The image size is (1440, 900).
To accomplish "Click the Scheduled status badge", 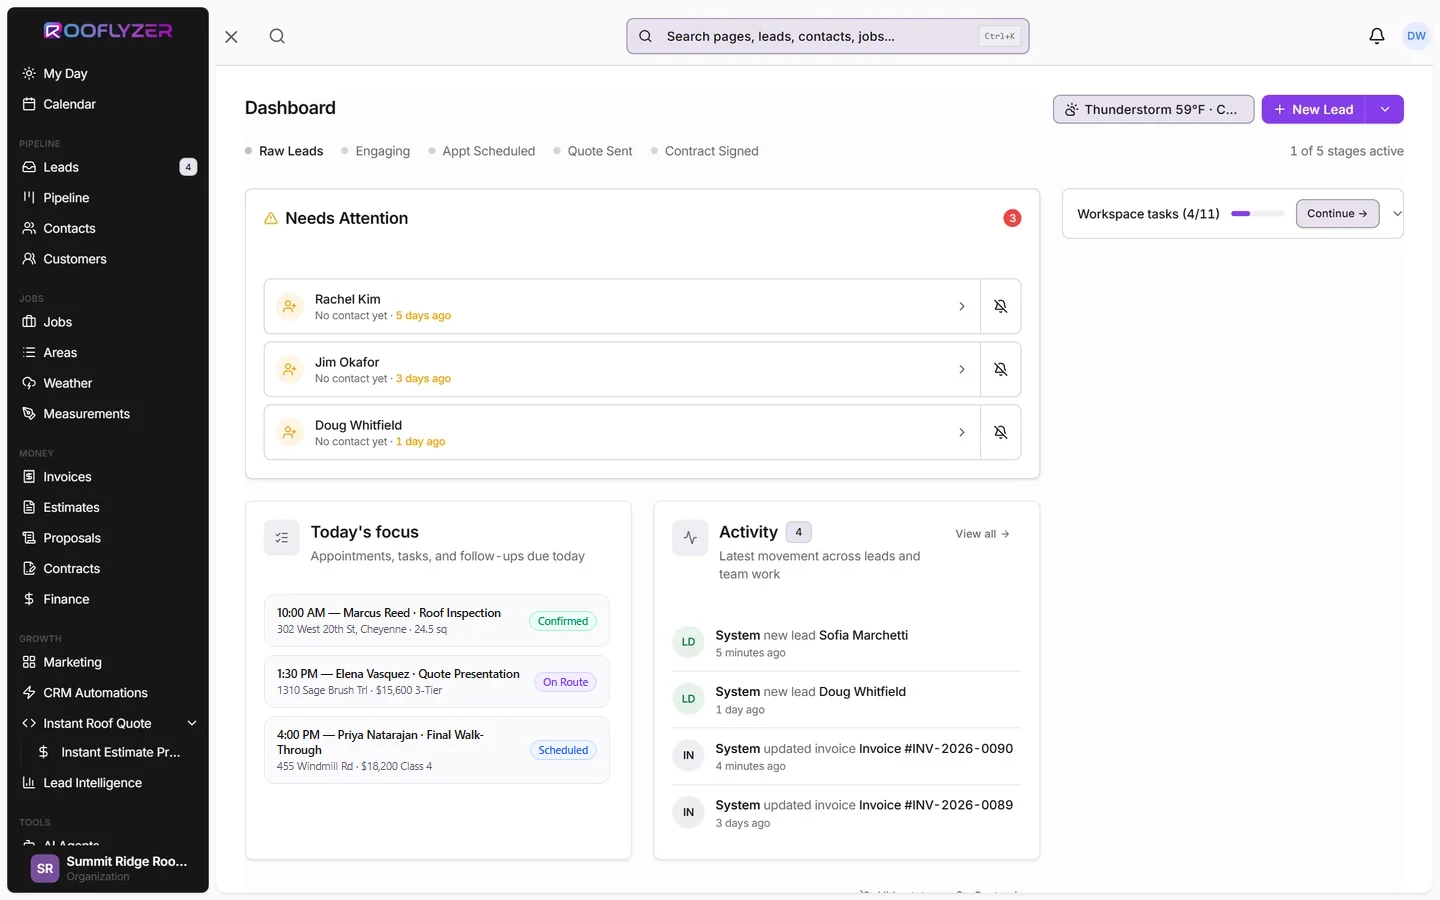I will (563, 750).
